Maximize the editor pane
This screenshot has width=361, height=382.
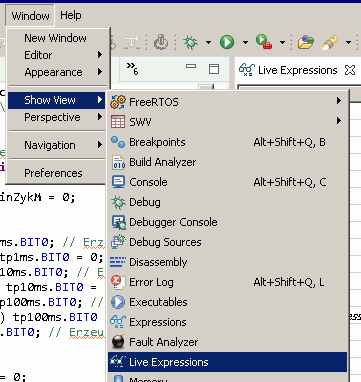[x=214, y=69]
